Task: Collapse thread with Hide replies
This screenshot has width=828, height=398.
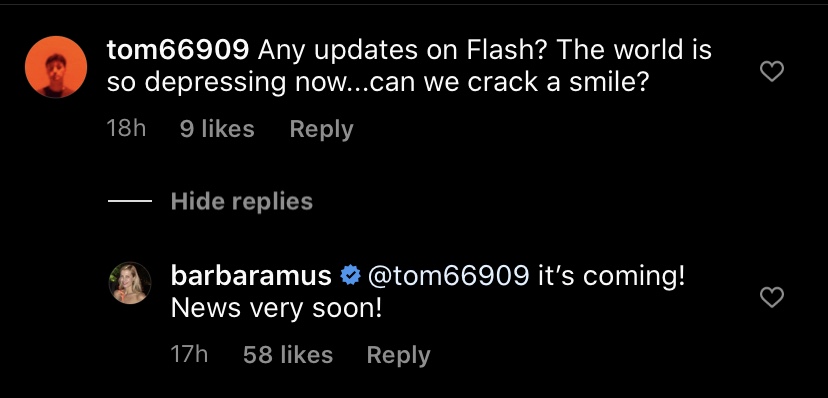Action: 242,201
